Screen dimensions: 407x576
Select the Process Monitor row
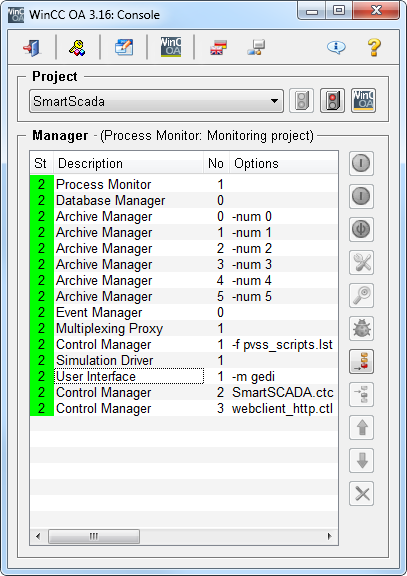(x=184, y=184)
